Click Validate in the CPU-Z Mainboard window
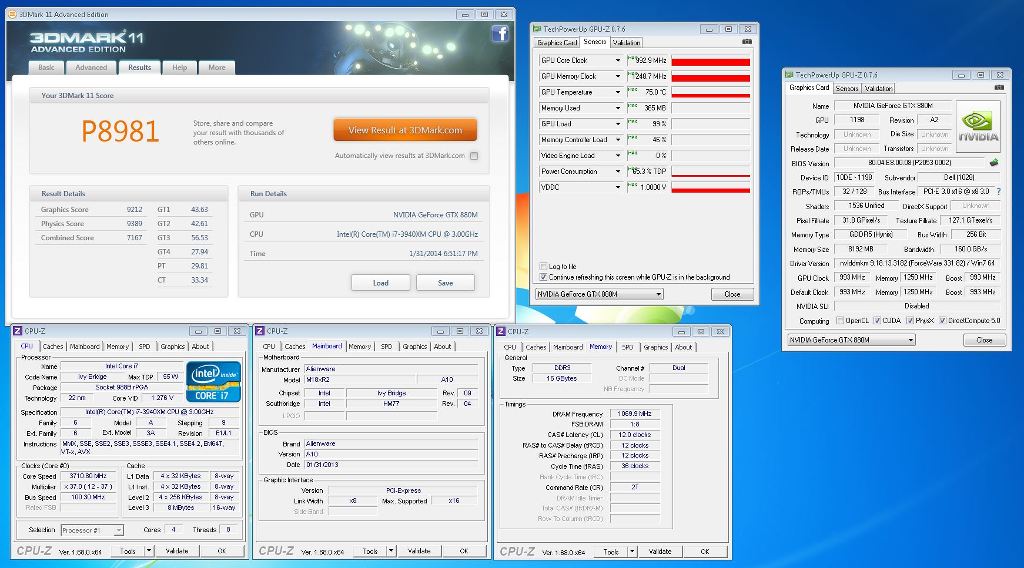The height and width of the screenshot is (568, 1024). click(419, 551)
